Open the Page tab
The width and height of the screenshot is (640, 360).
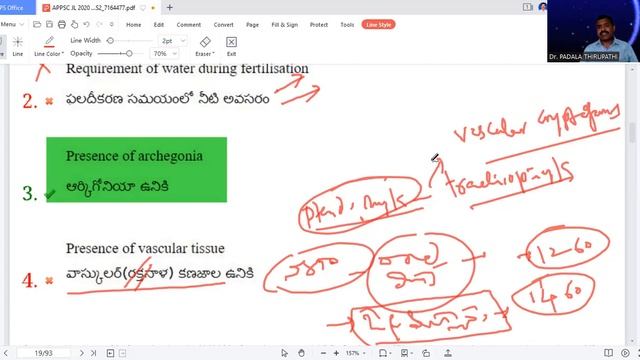tap(252, 25)
